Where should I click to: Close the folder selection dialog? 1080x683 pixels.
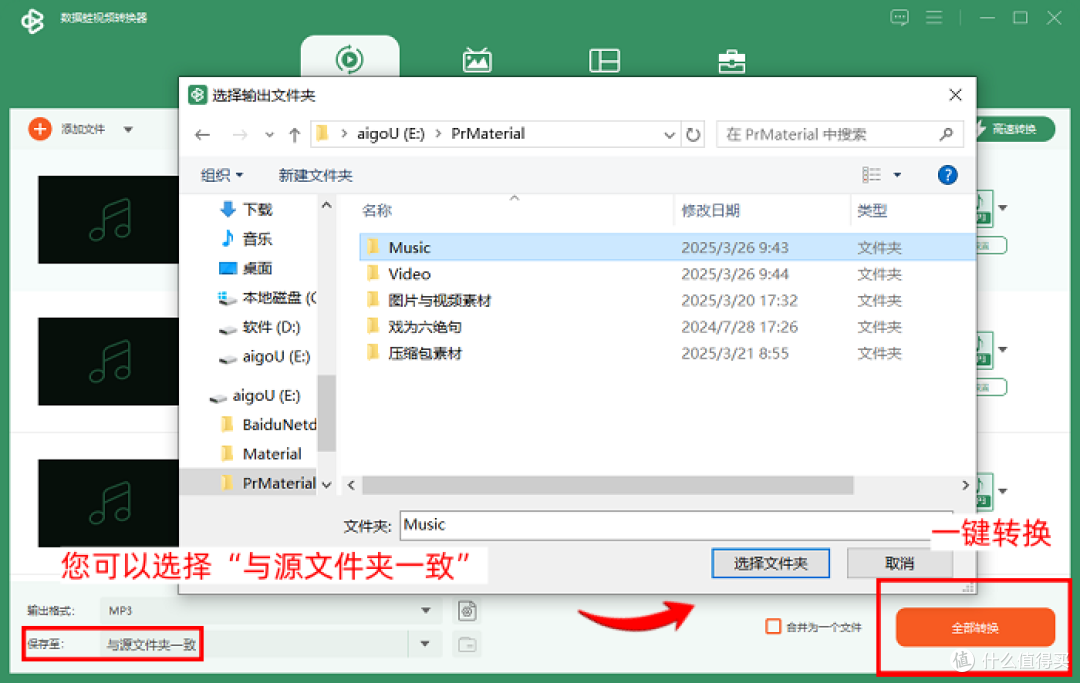pos(955,95)
